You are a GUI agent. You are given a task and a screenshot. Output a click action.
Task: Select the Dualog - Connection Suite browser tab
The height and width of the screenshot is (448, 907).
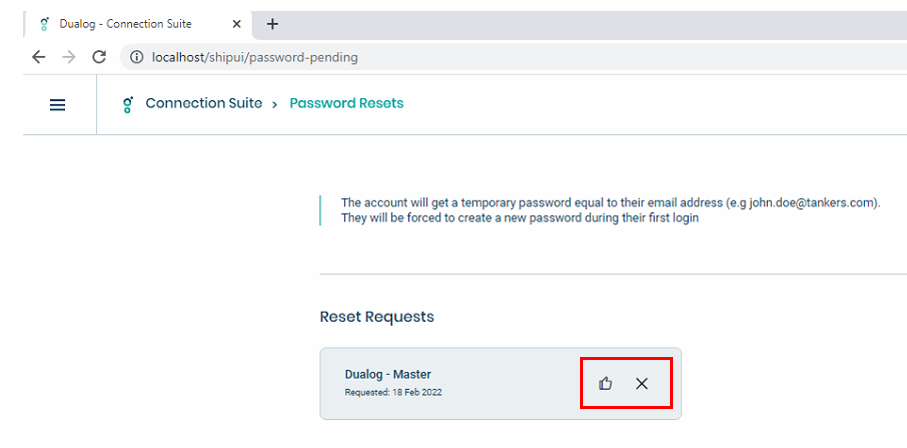point(138,24)
